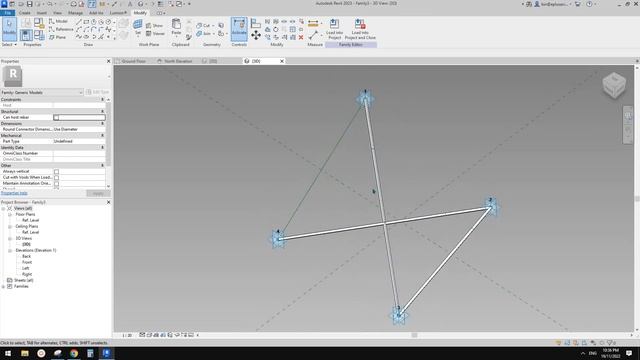Click the Plane point-element tool

tap(58, 37)
